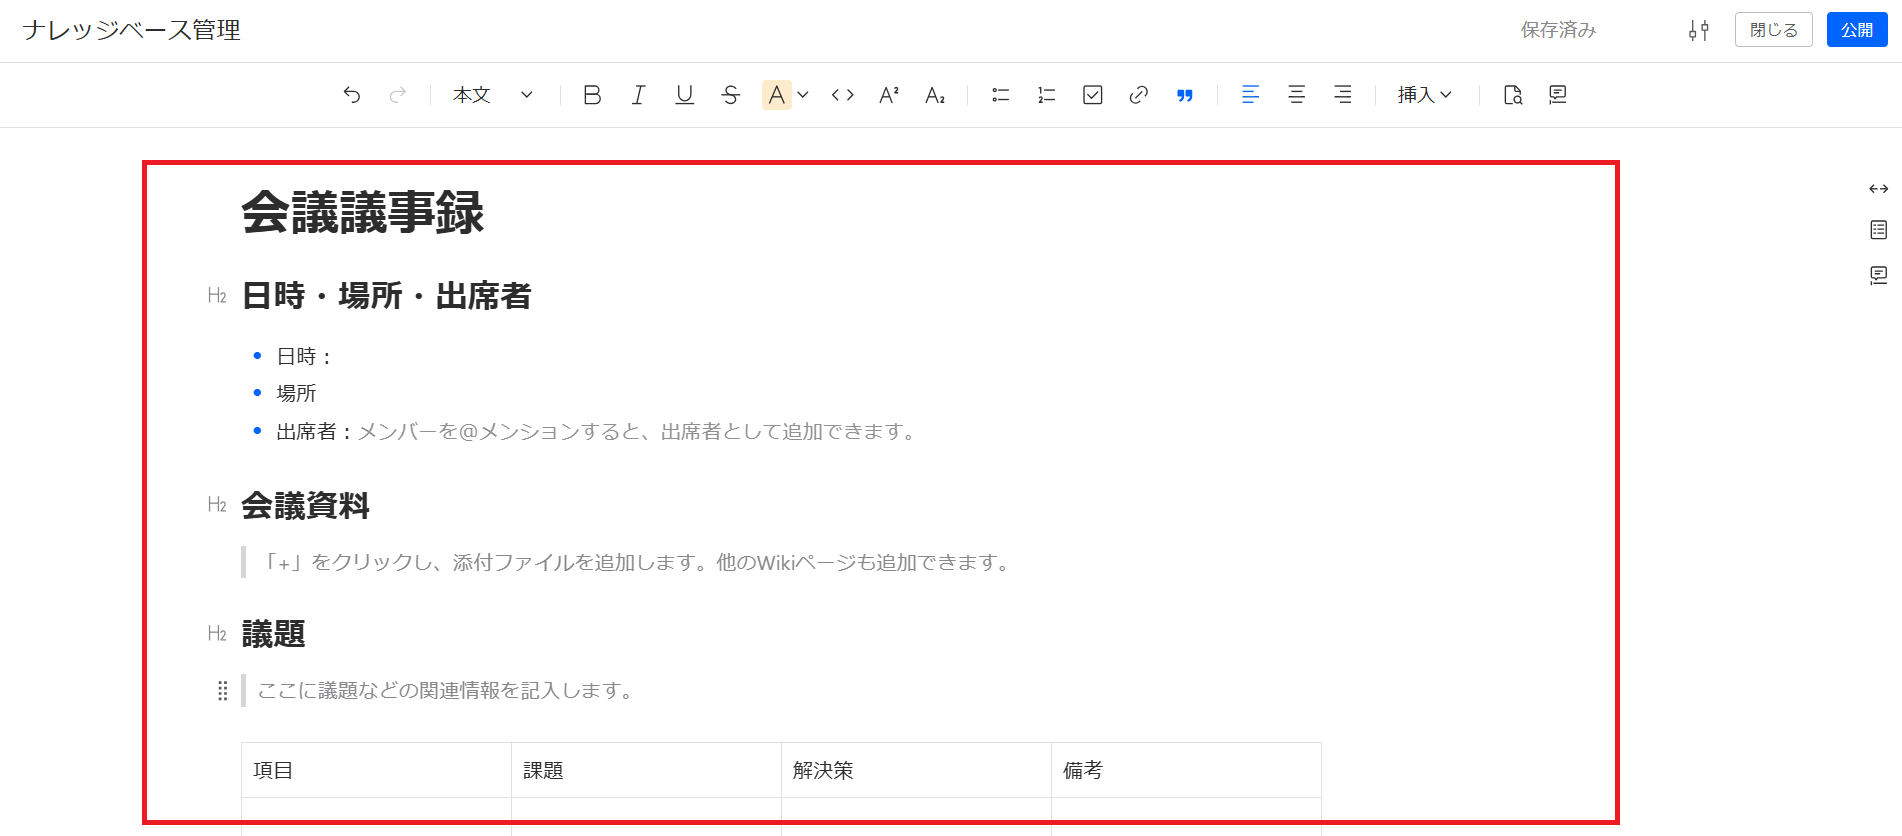The image size is (1902, 836).
Task: Click the 日時・場所・出席者 heading
Action: point(386,296)
